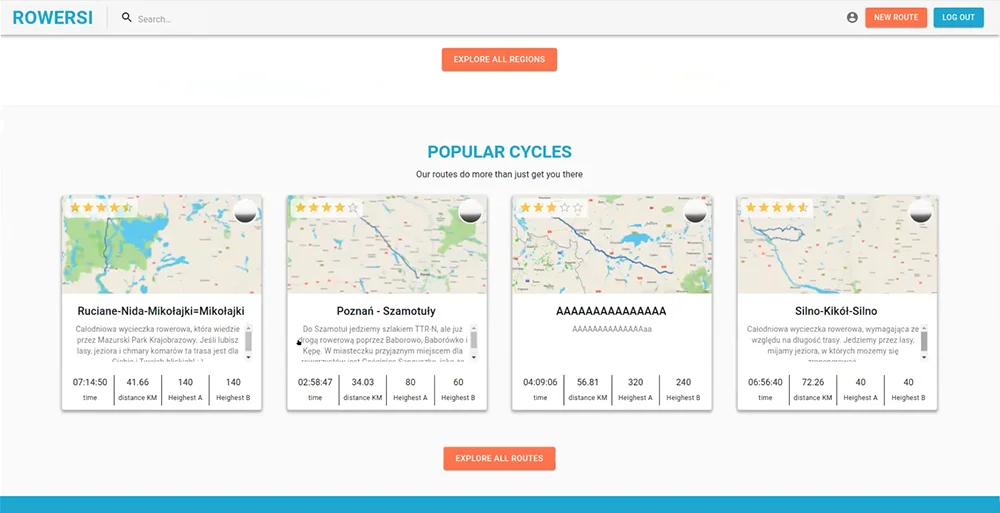Click scrollbar in Silno-Kikół-Silno description
Viewport: 1000px width, 513px height.
(x=924, y=343)
